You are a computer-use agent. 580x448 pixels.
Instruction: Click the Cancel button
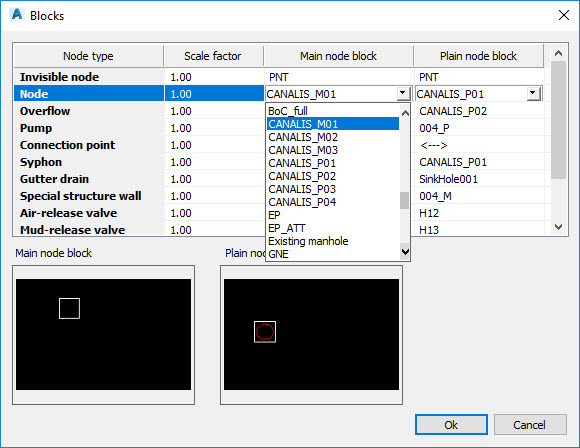[529, 425]
